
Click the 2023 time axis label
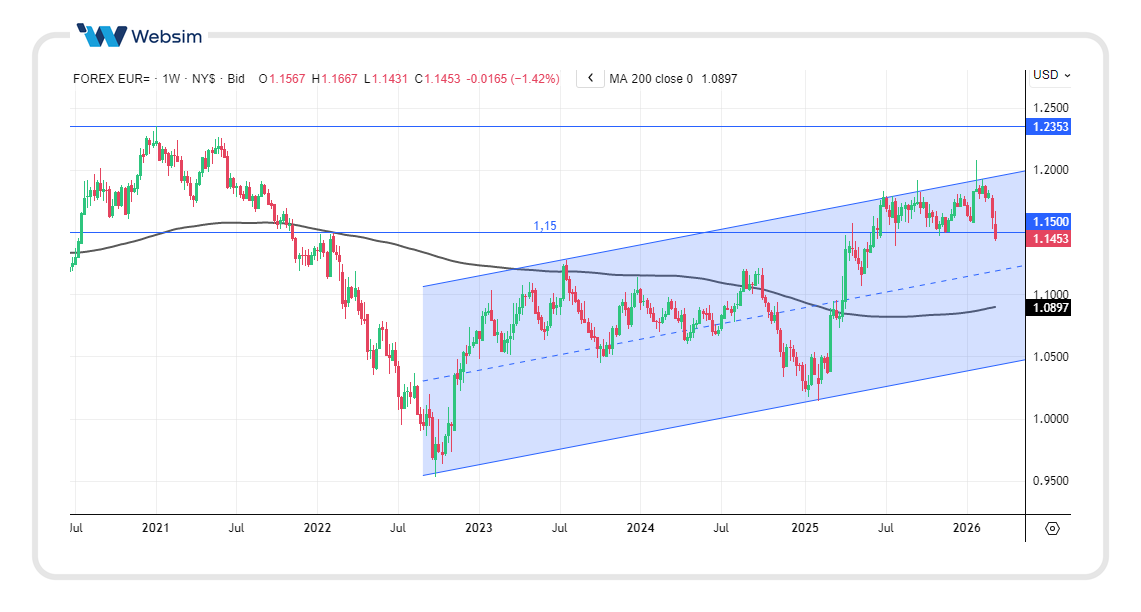coord(479,527)
